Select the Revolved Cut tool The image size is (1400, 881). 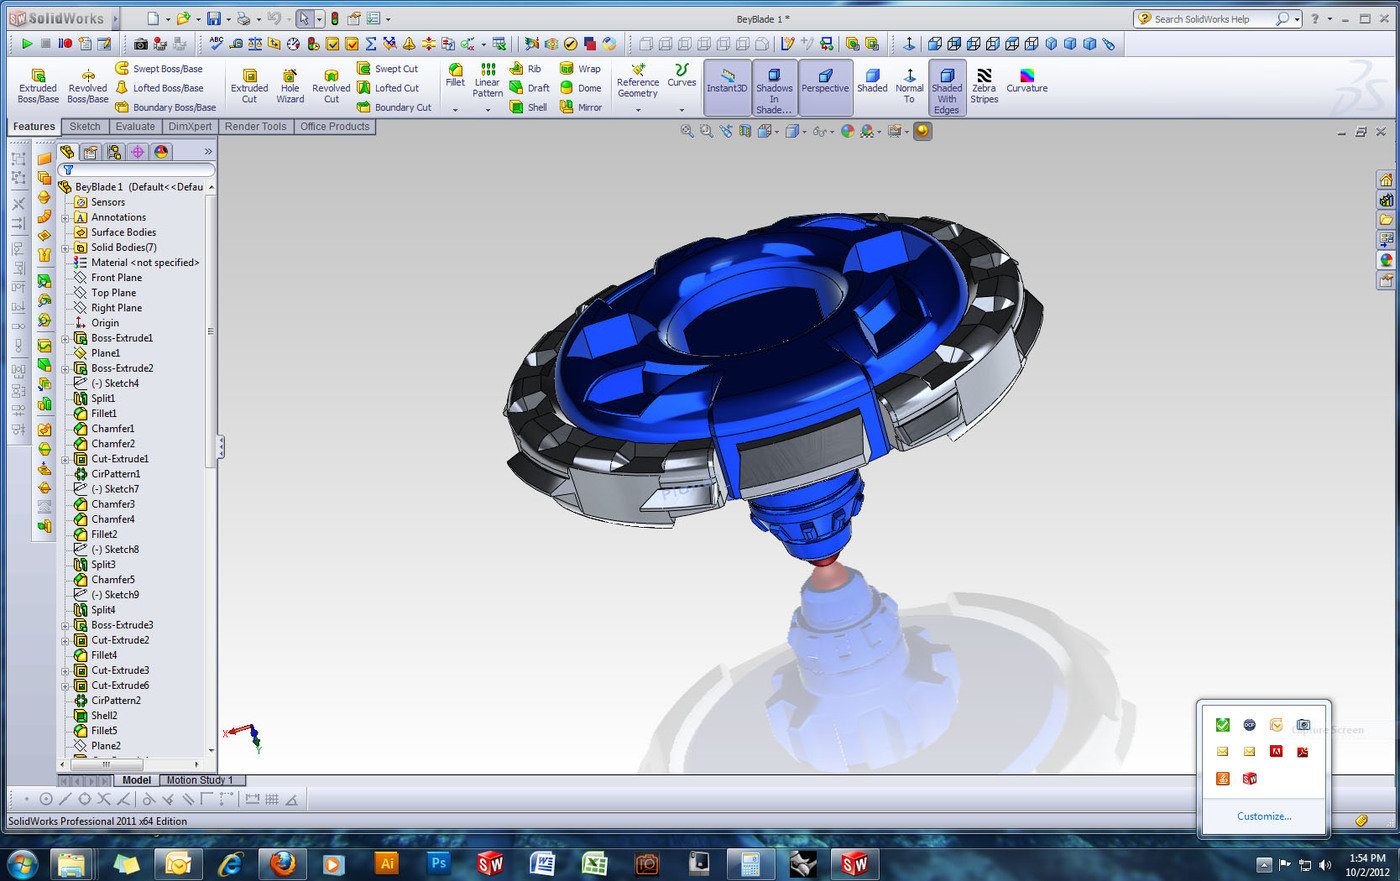click(331, 86)
